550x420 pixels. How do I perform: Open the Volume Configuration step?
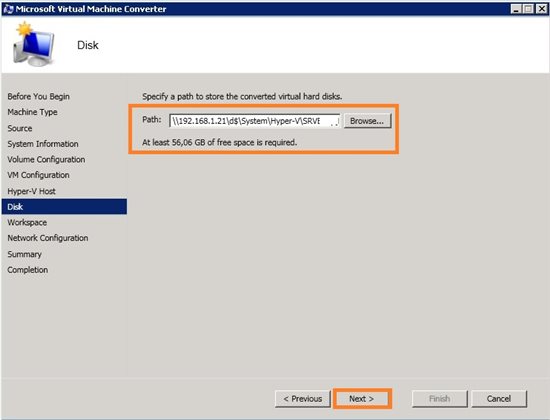click(x=46, y=159)
